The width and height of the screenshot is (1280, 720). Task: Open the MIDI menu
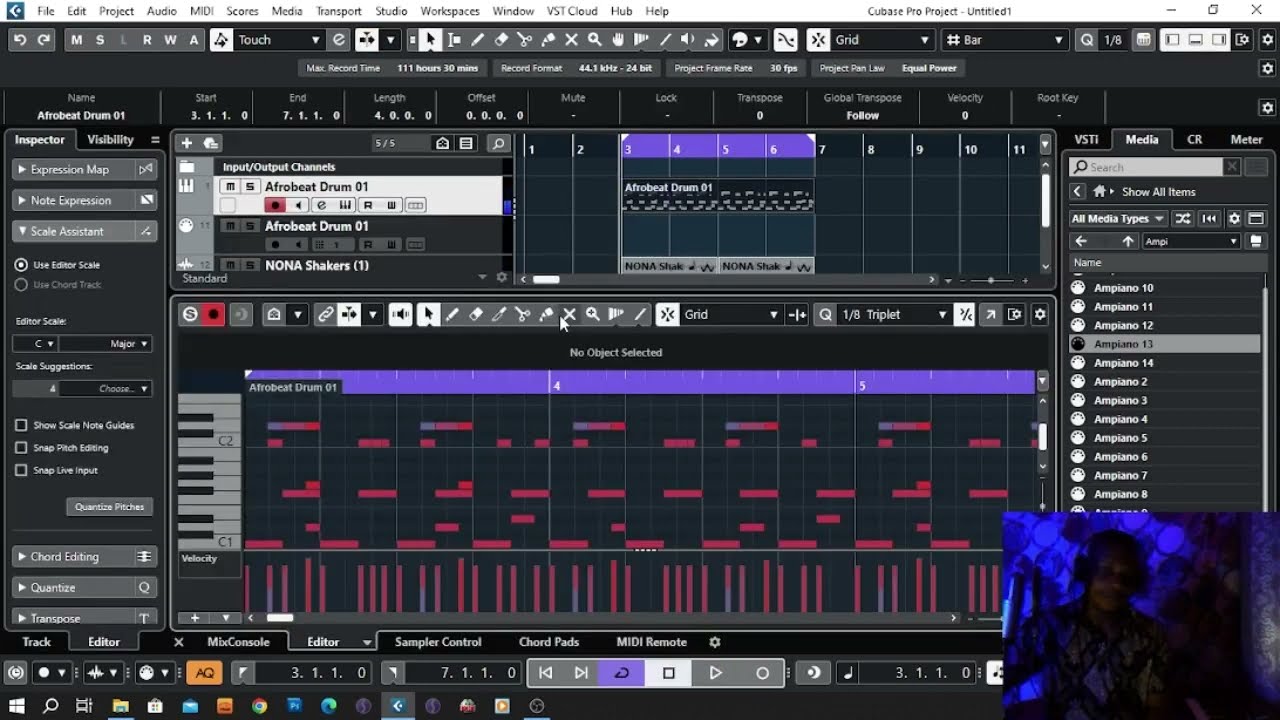tap(203, 11)
